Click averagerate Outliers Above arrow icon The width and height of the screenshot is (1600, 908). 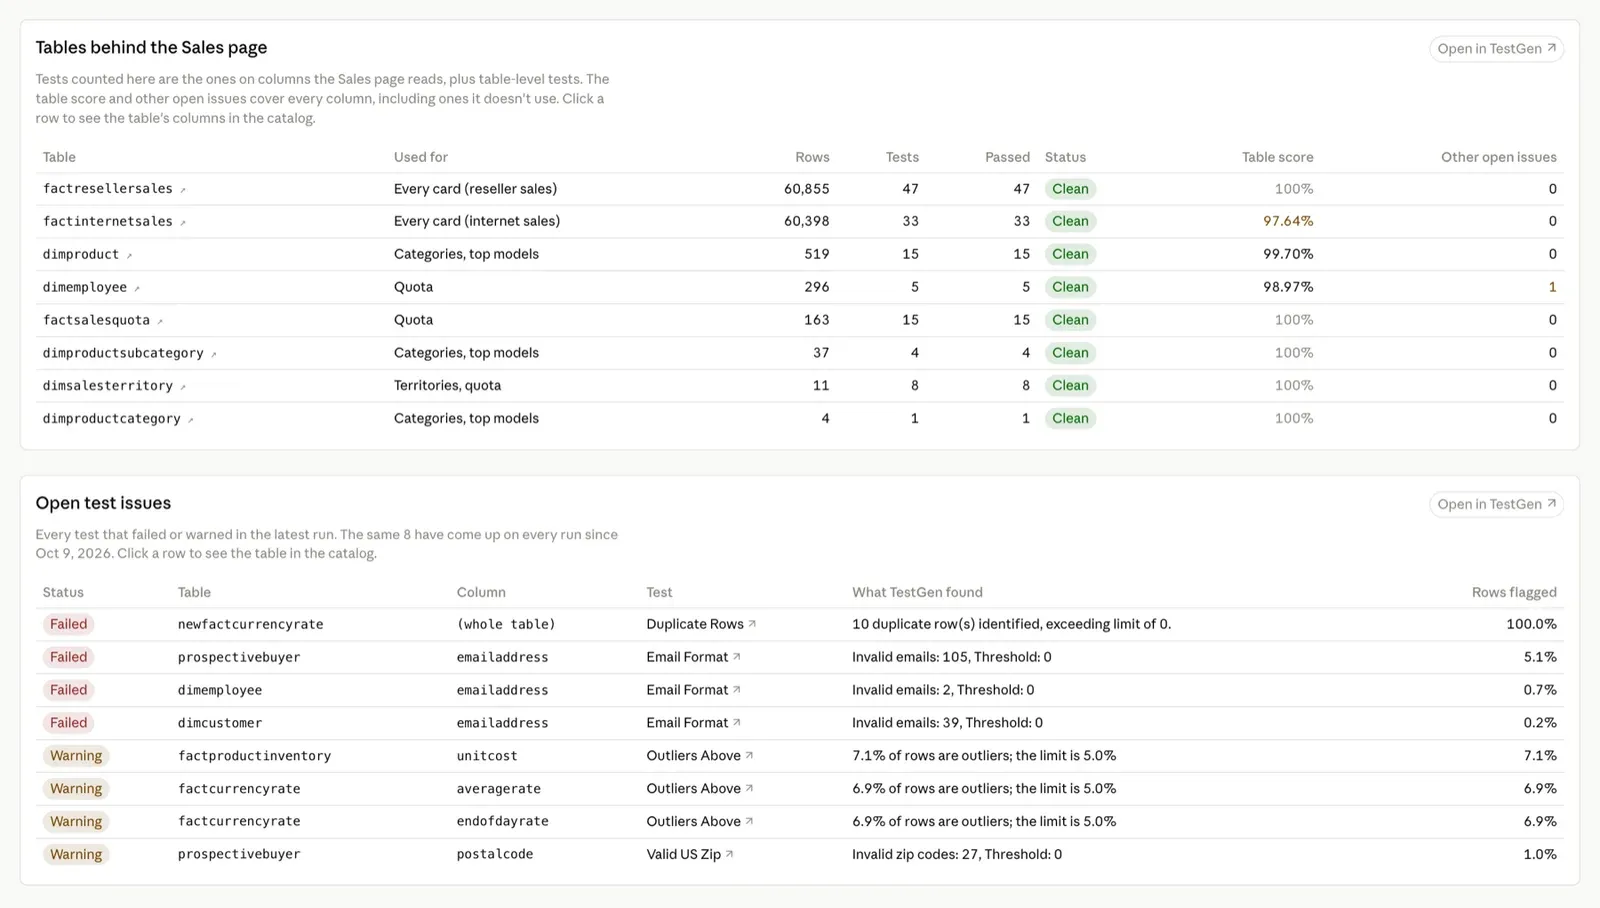(x=749, y=788)
